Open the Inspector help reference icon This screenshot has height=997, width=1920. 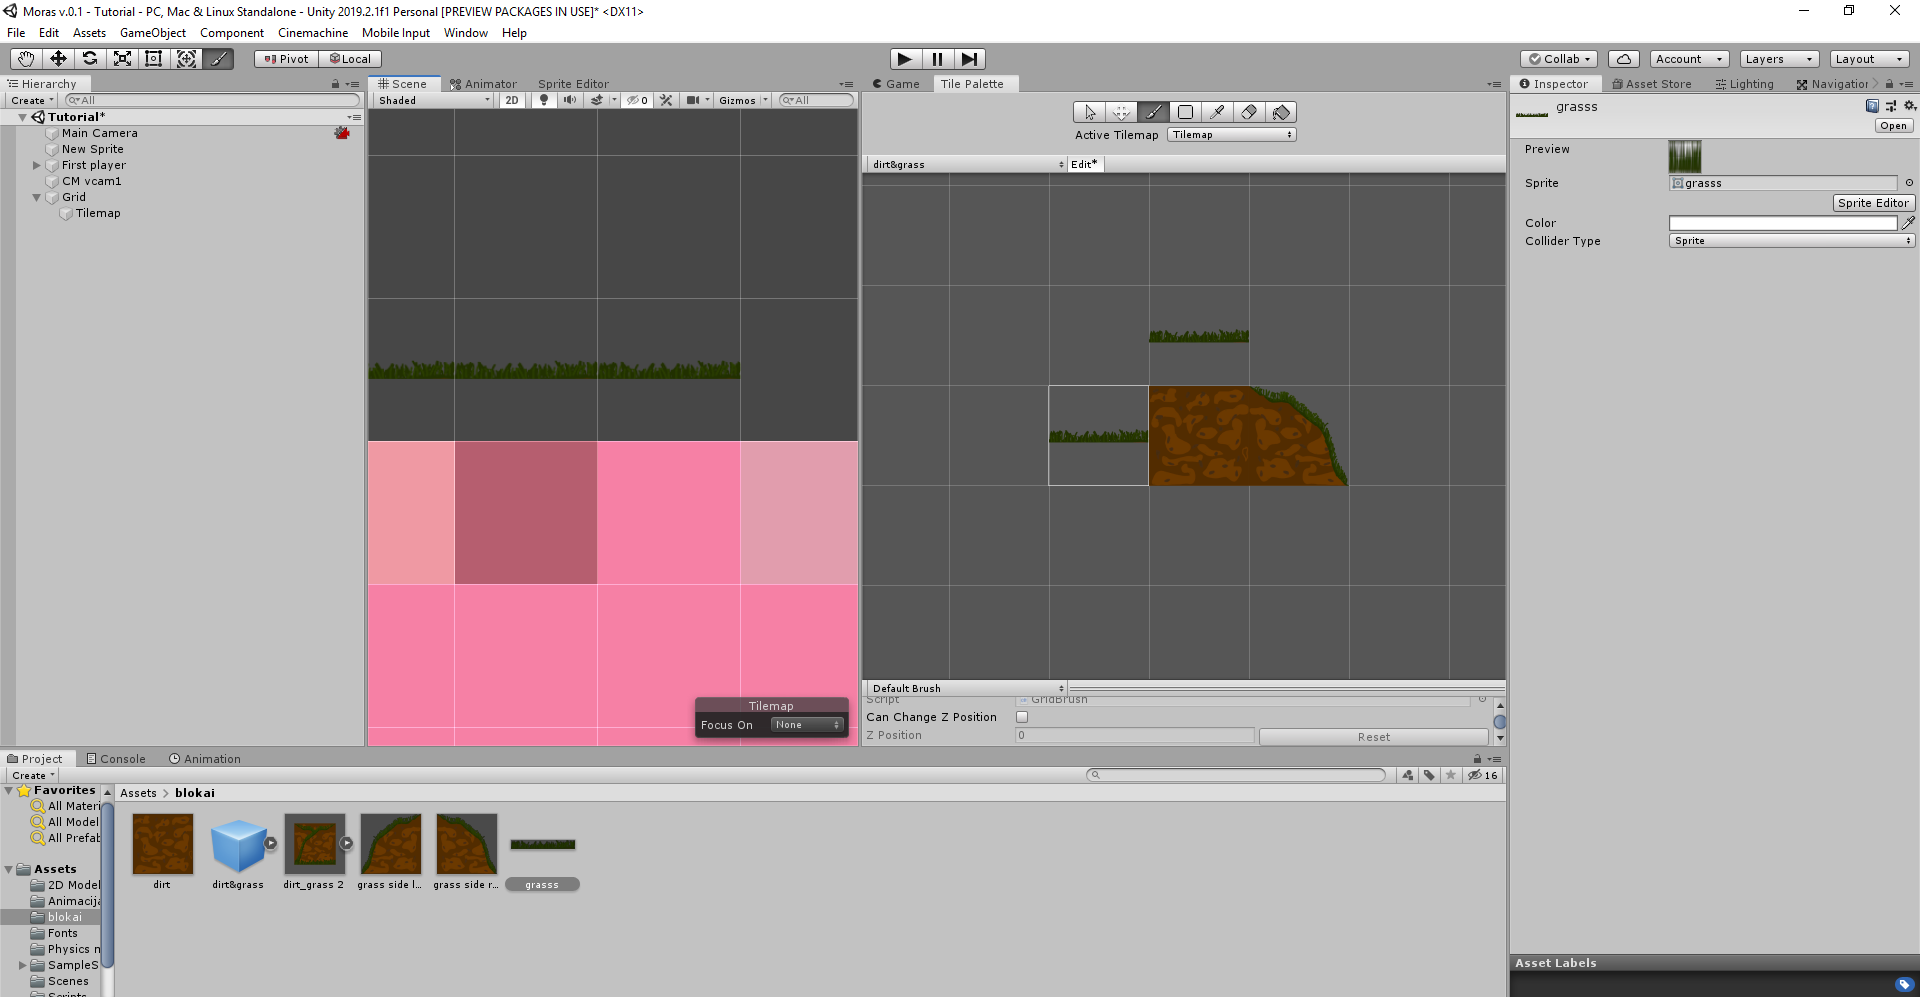click(1872, 106)
